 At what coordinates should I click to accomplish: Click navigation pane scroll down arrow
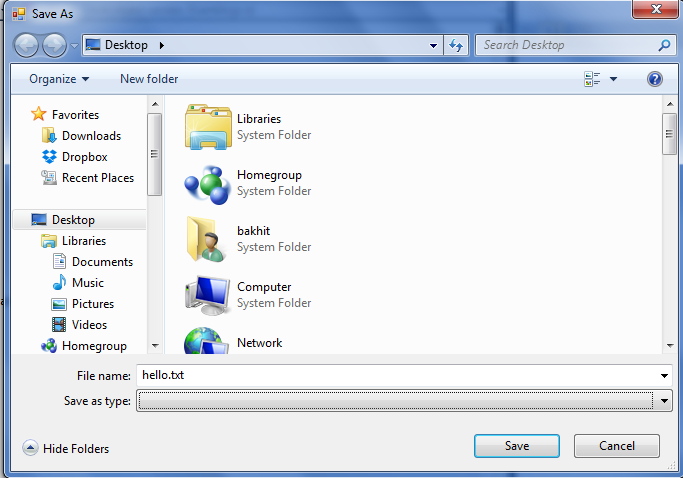coord(155,346)
